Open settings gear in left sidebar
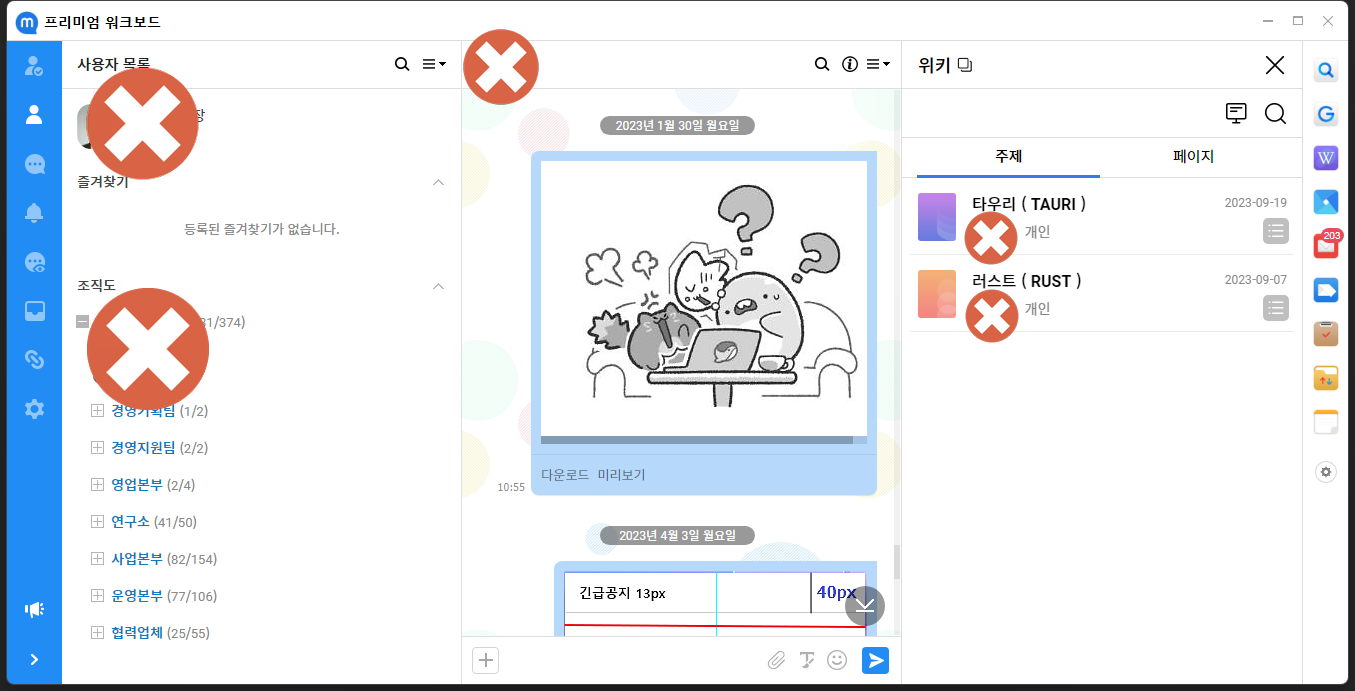The image size is (1355, 691). [34, 409]
